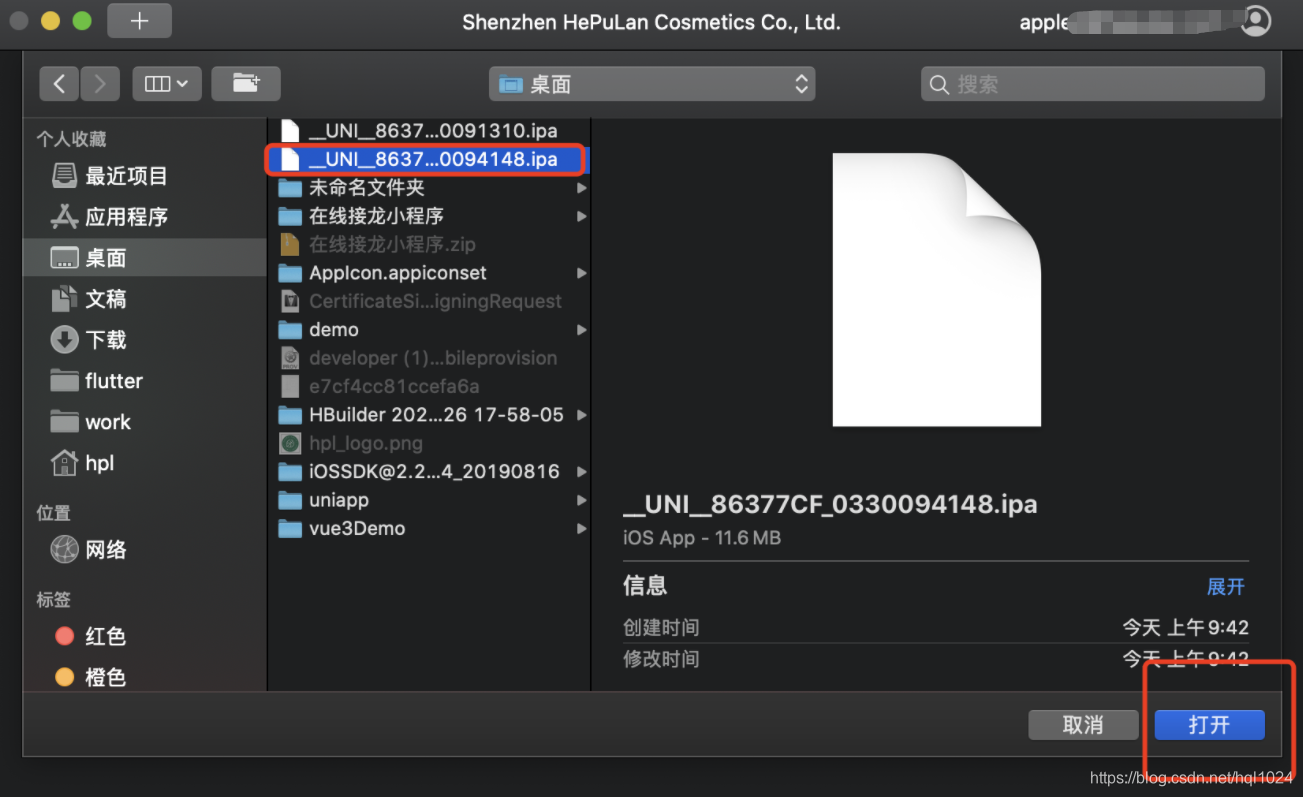1303x797 pixels.
Task: Click the hpl house icon
Action: coord(64,463)
